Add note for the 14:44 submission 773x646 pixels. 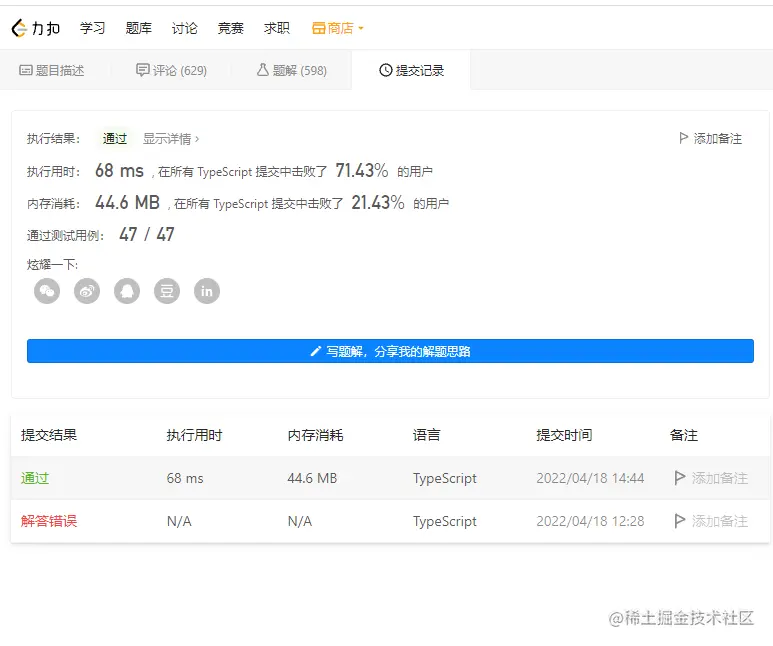click(x=711, y=478)
